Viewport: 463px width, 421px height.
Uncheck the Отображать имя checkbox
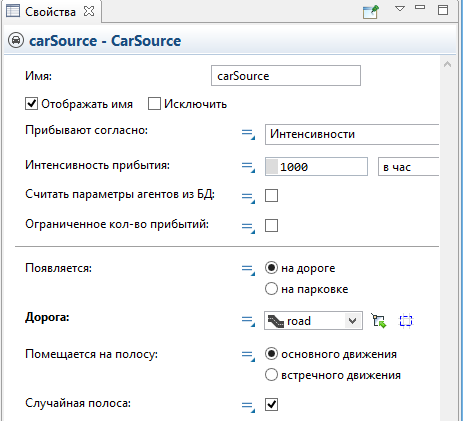click(x=31, y=104)
